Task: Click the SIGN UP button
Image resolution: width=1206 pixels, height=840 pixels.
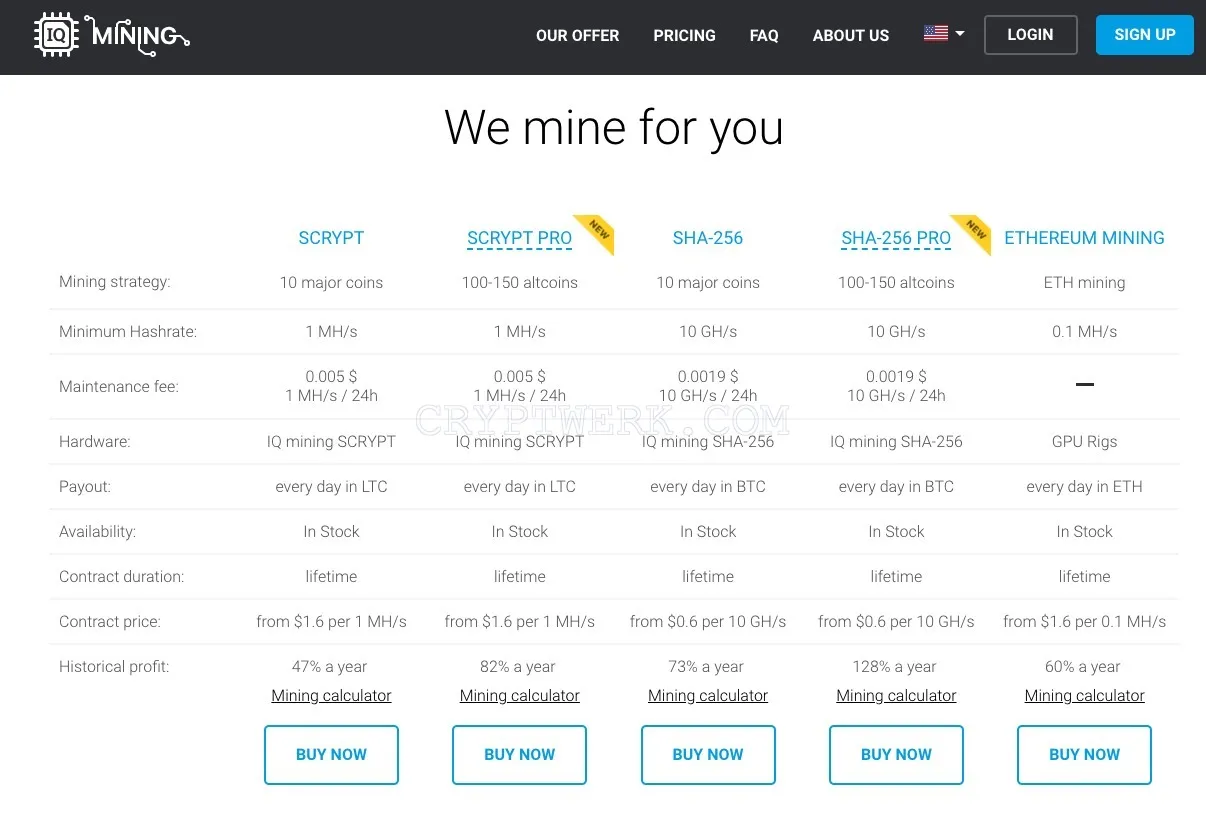Action: click(1145, 35)
